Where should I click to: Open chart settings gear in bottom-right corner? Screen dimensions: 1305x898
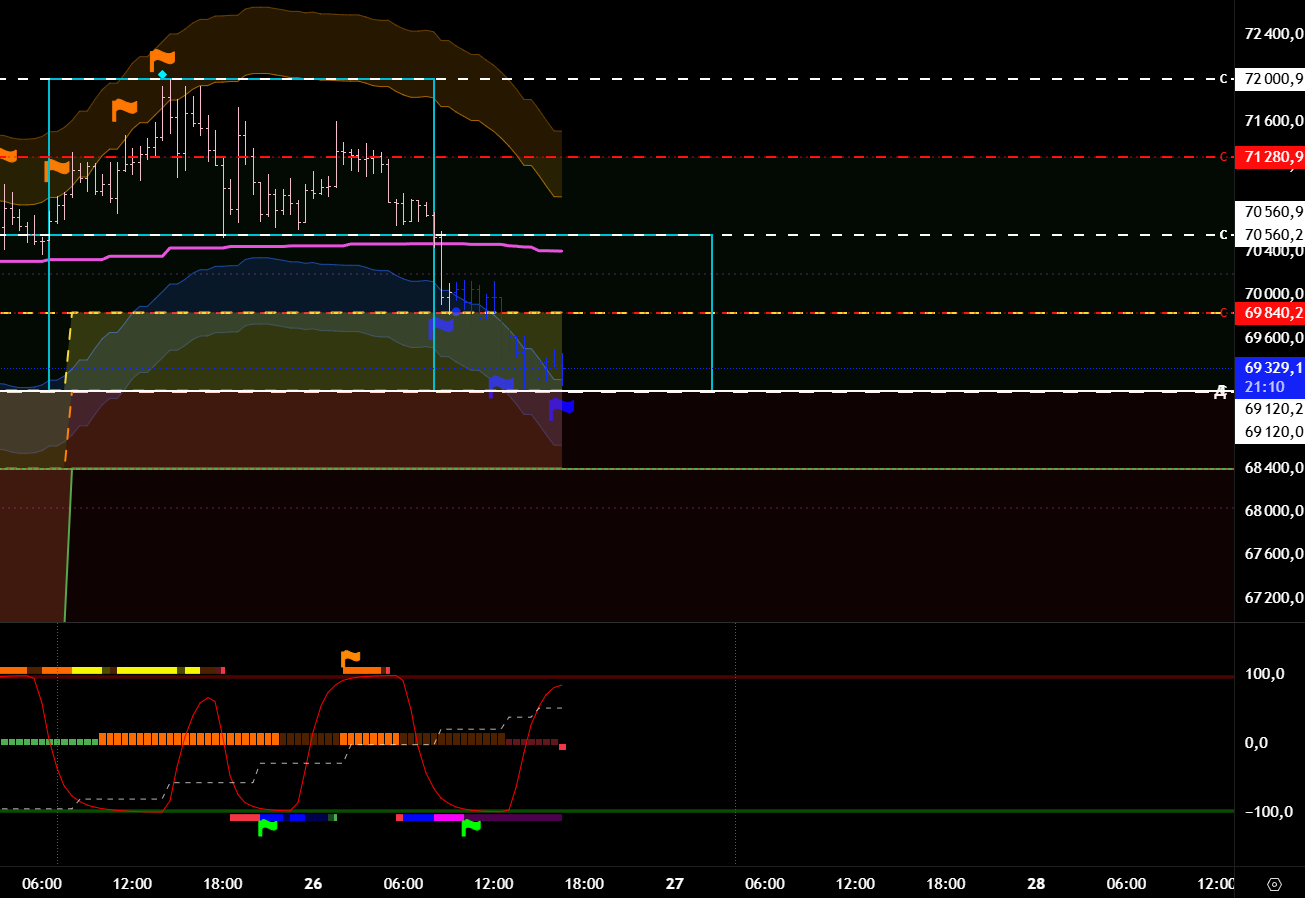[1274, 884]
